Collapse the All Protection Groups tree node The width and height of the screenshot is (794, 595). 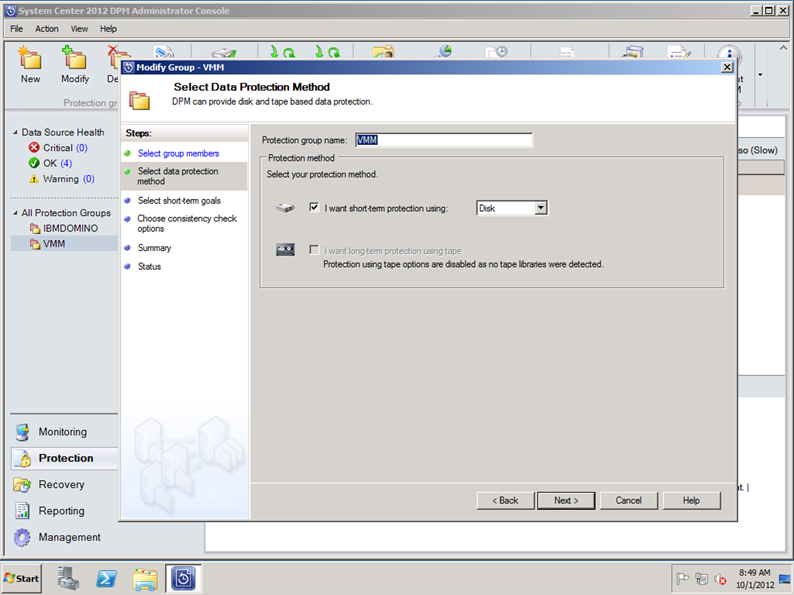click(x=15, y=213)
